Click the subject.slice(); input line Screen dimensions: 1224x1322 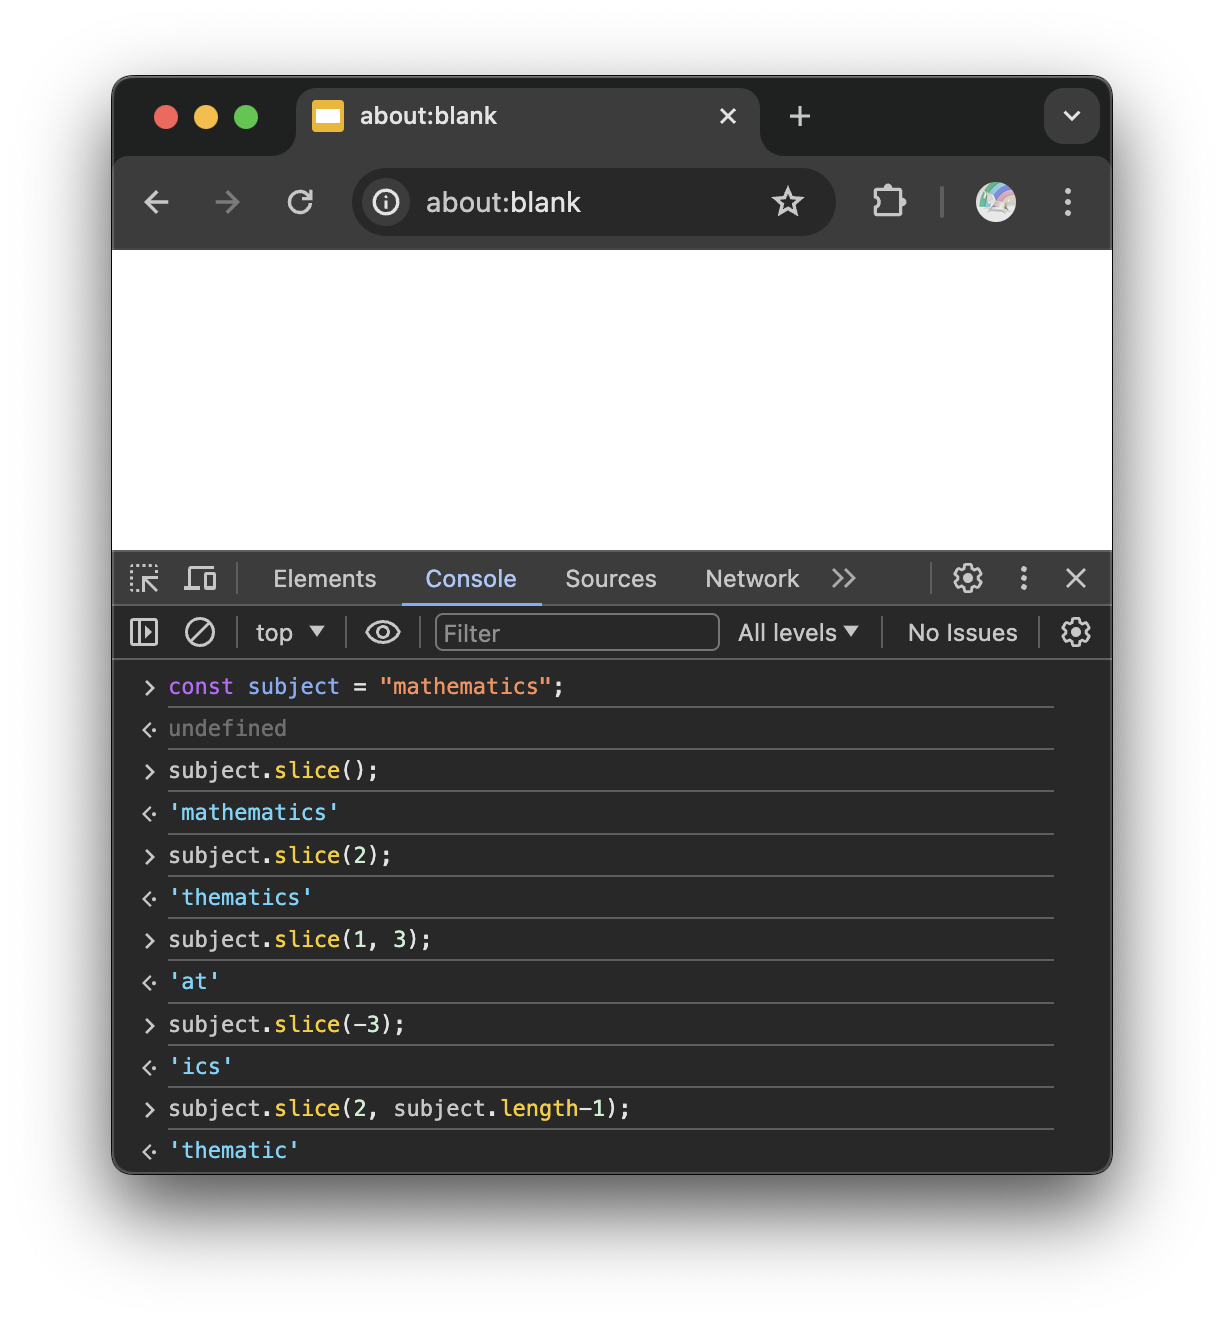coord(273,771)
